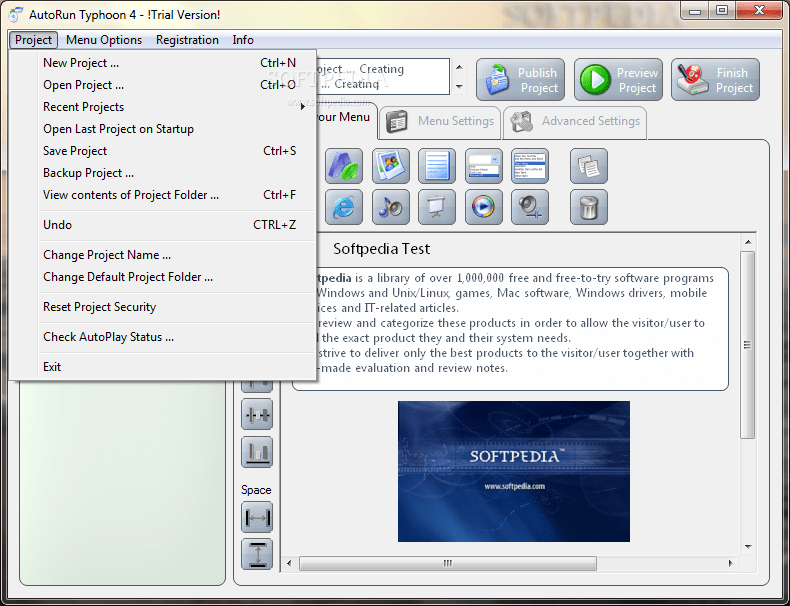Screen dimensions: 790x606
Task: Delete object using trash can icon
Action: (589, 207)
